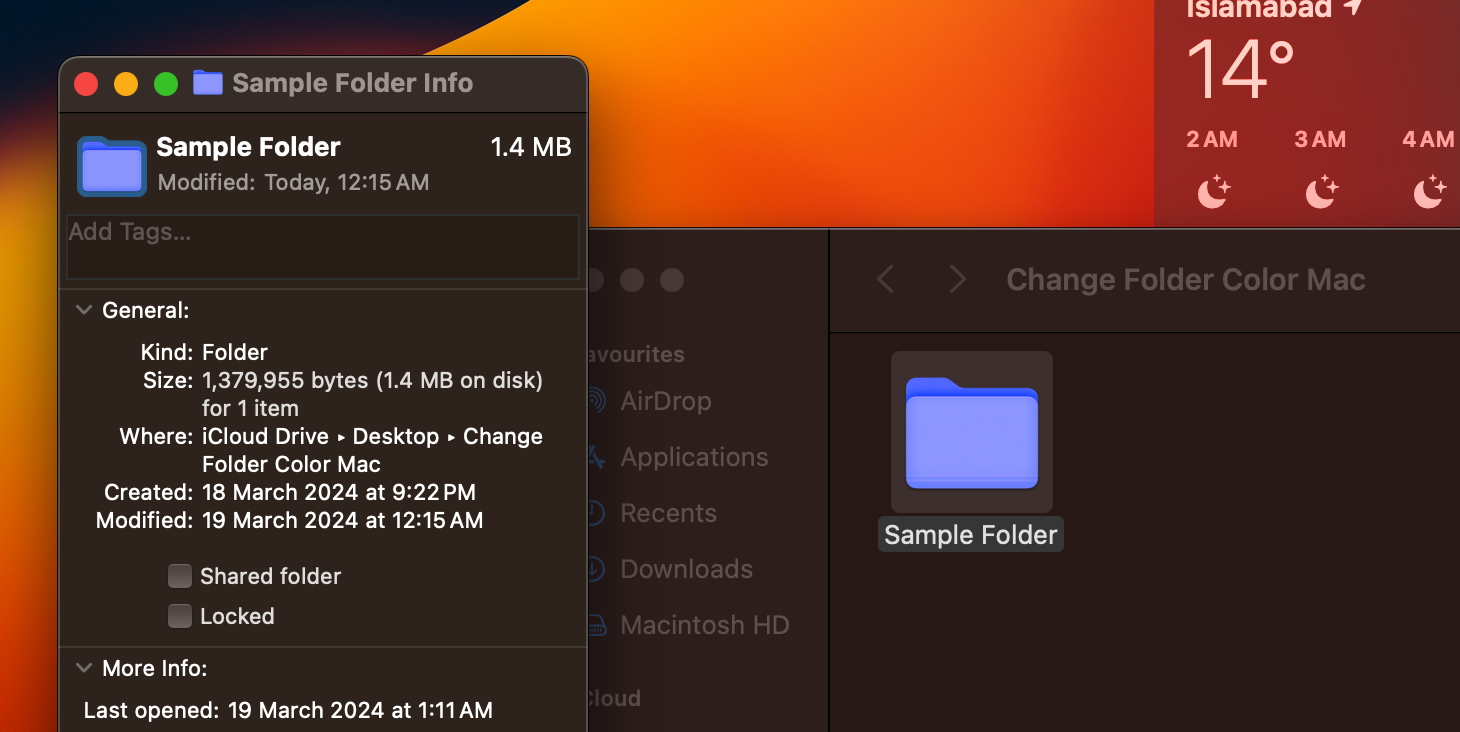
Task: Collapse the General section
Action: click(x=84, y=311)
